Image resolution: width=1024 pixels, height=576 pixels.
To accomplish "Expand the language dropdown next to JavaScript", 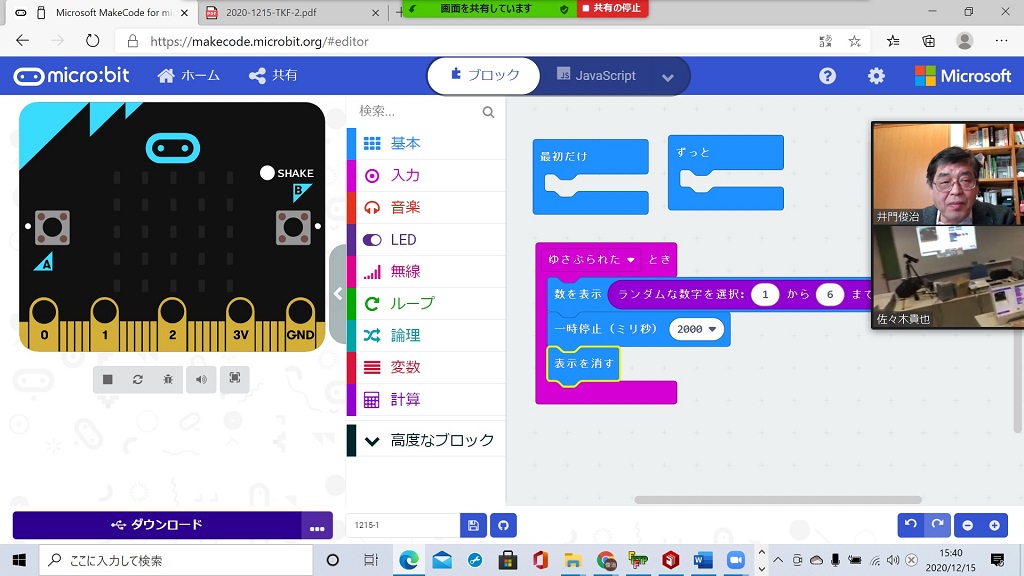I will click(668, 77).
